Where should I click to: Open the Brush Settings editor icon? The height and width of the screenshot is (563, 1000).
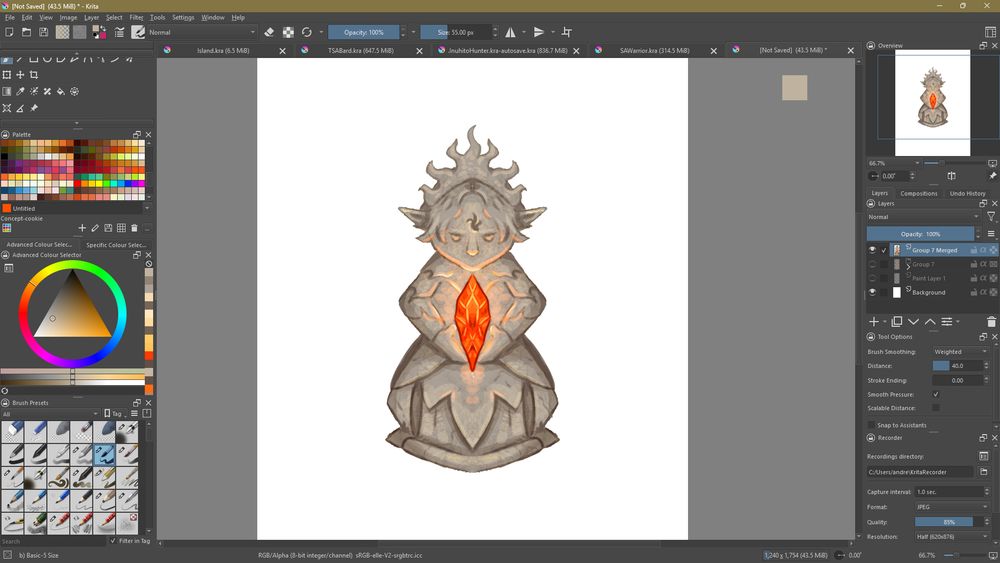[119, 32]
